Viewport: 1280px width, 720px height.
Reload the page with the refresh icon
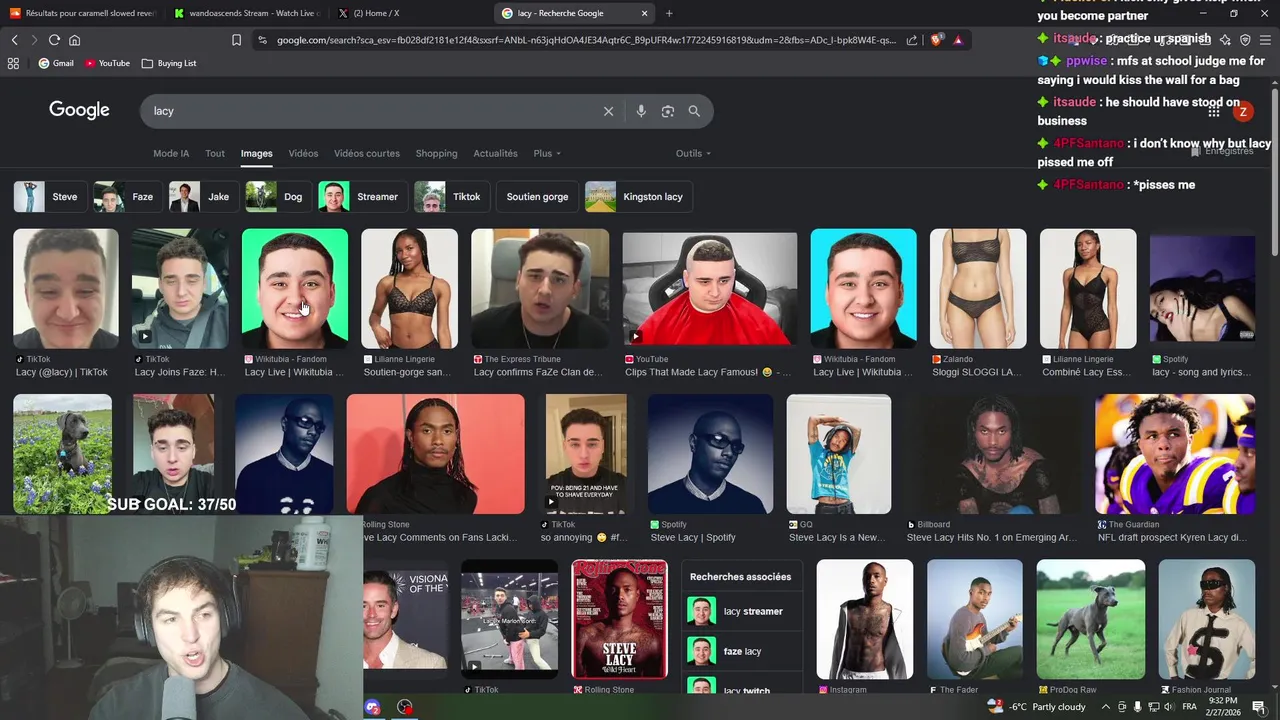point(54,40)
